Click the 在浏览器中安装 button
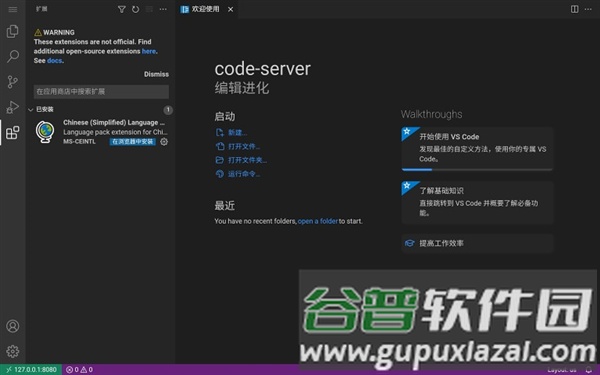This screenshot has height=375, width=600. click(x=132, y=142)
